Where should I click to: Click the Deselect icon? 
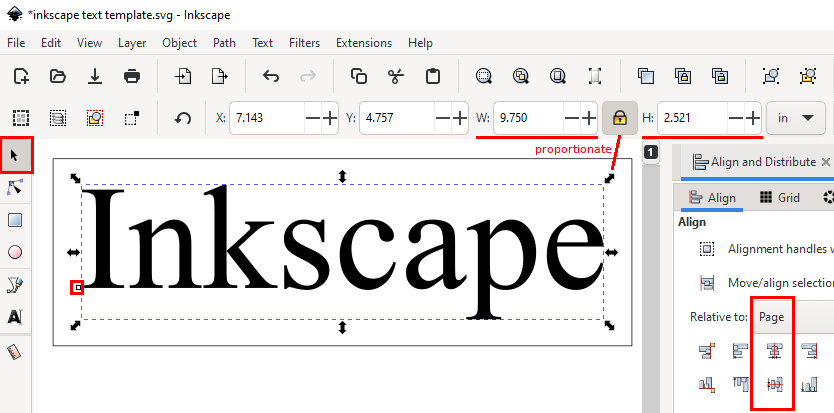[132, 118]
